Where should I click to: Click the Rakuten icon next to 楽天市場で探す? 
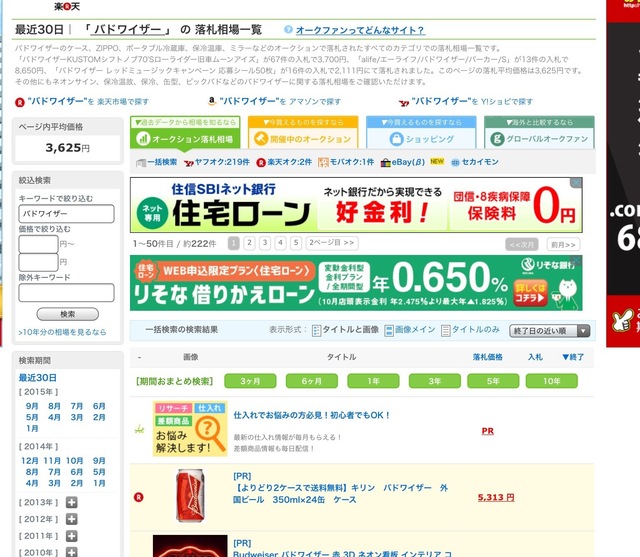coord(20,102)
